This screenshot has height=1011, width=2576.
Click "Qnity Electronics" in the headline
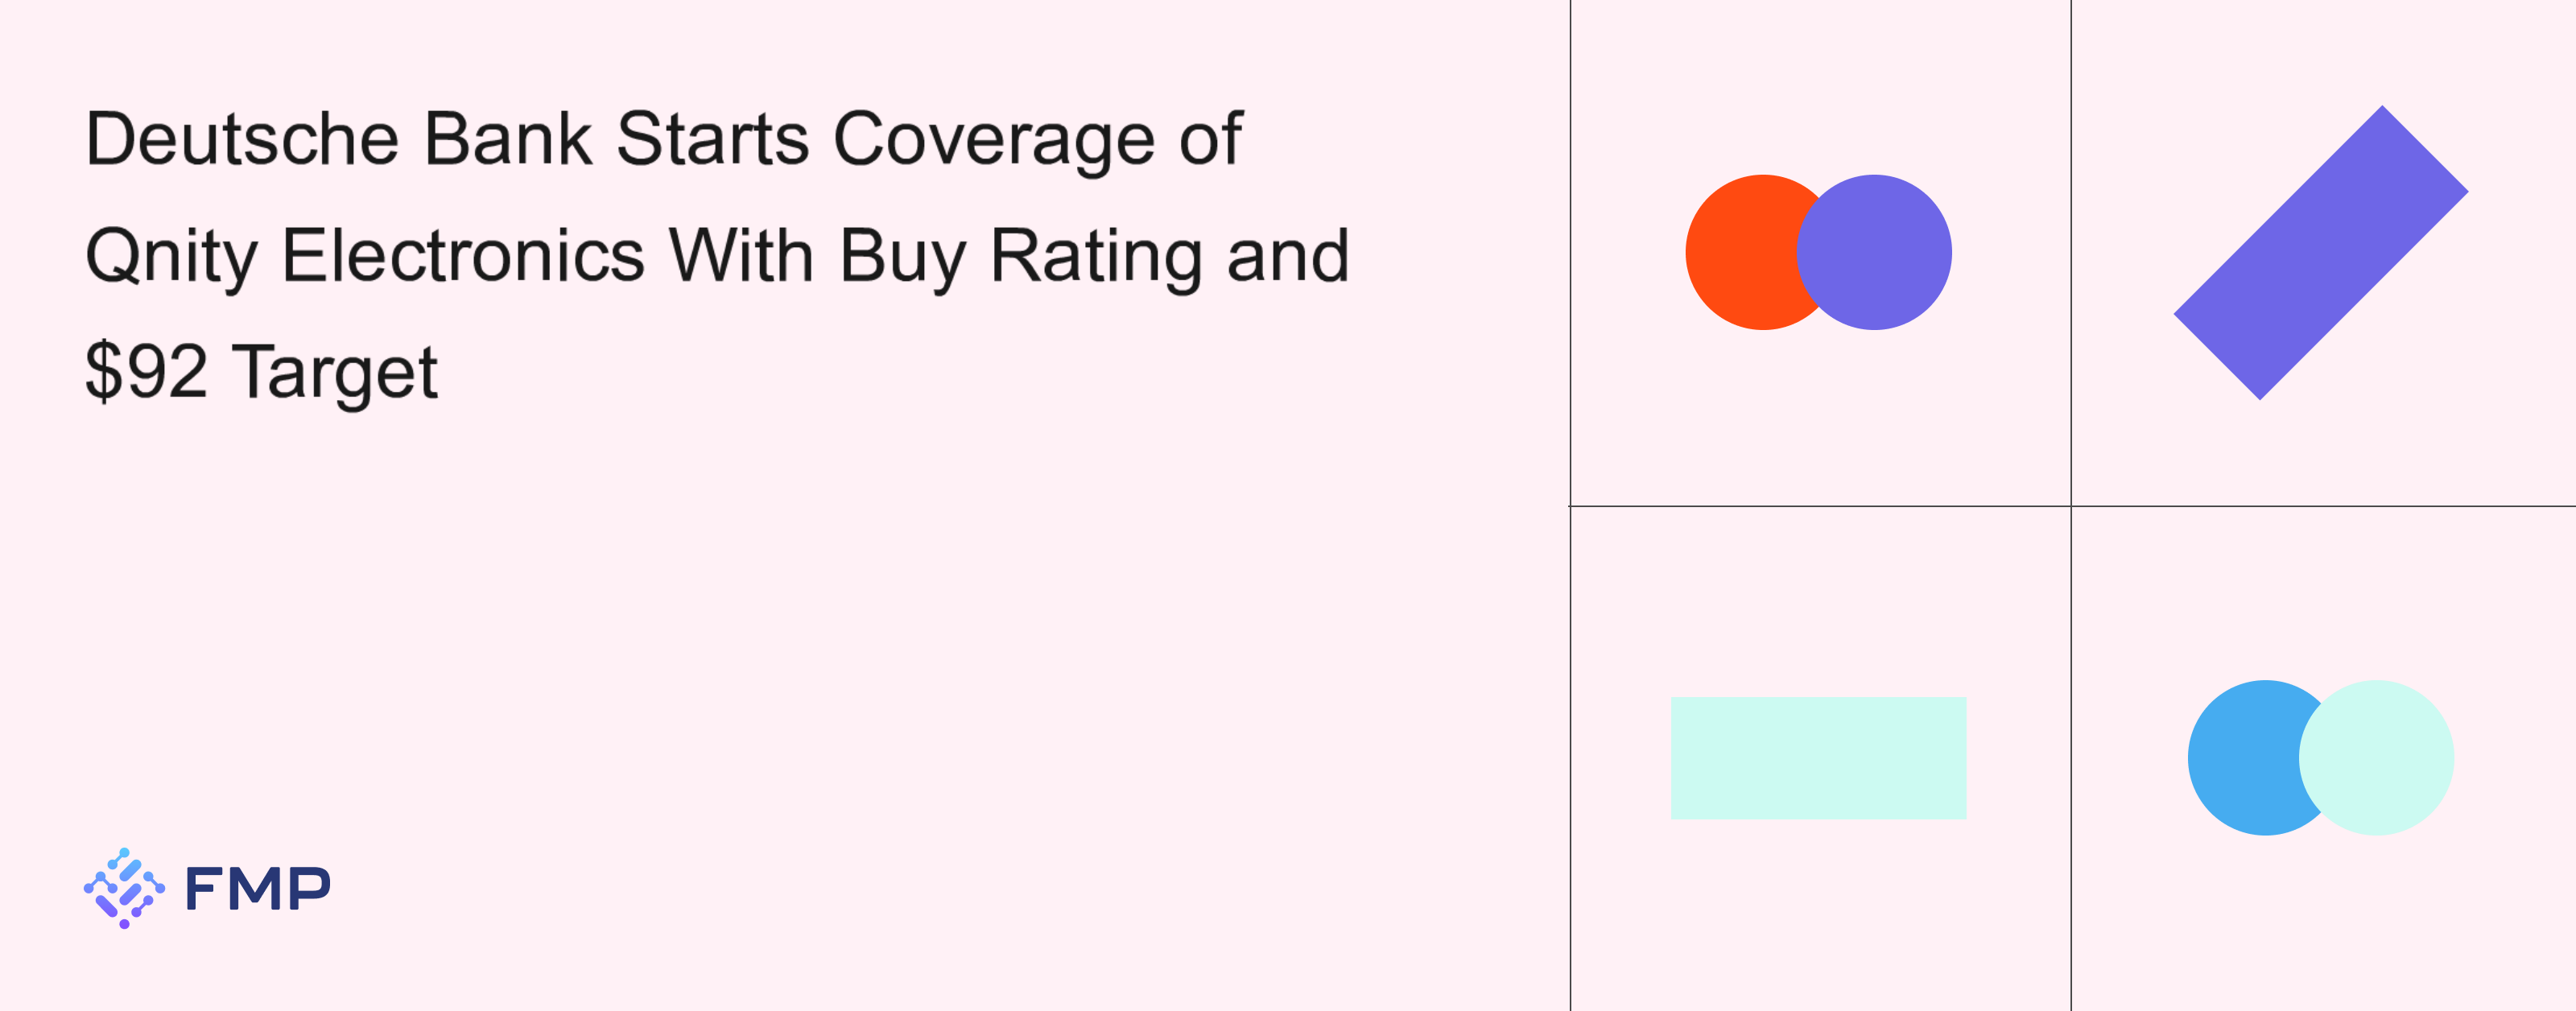click(364, 256)
